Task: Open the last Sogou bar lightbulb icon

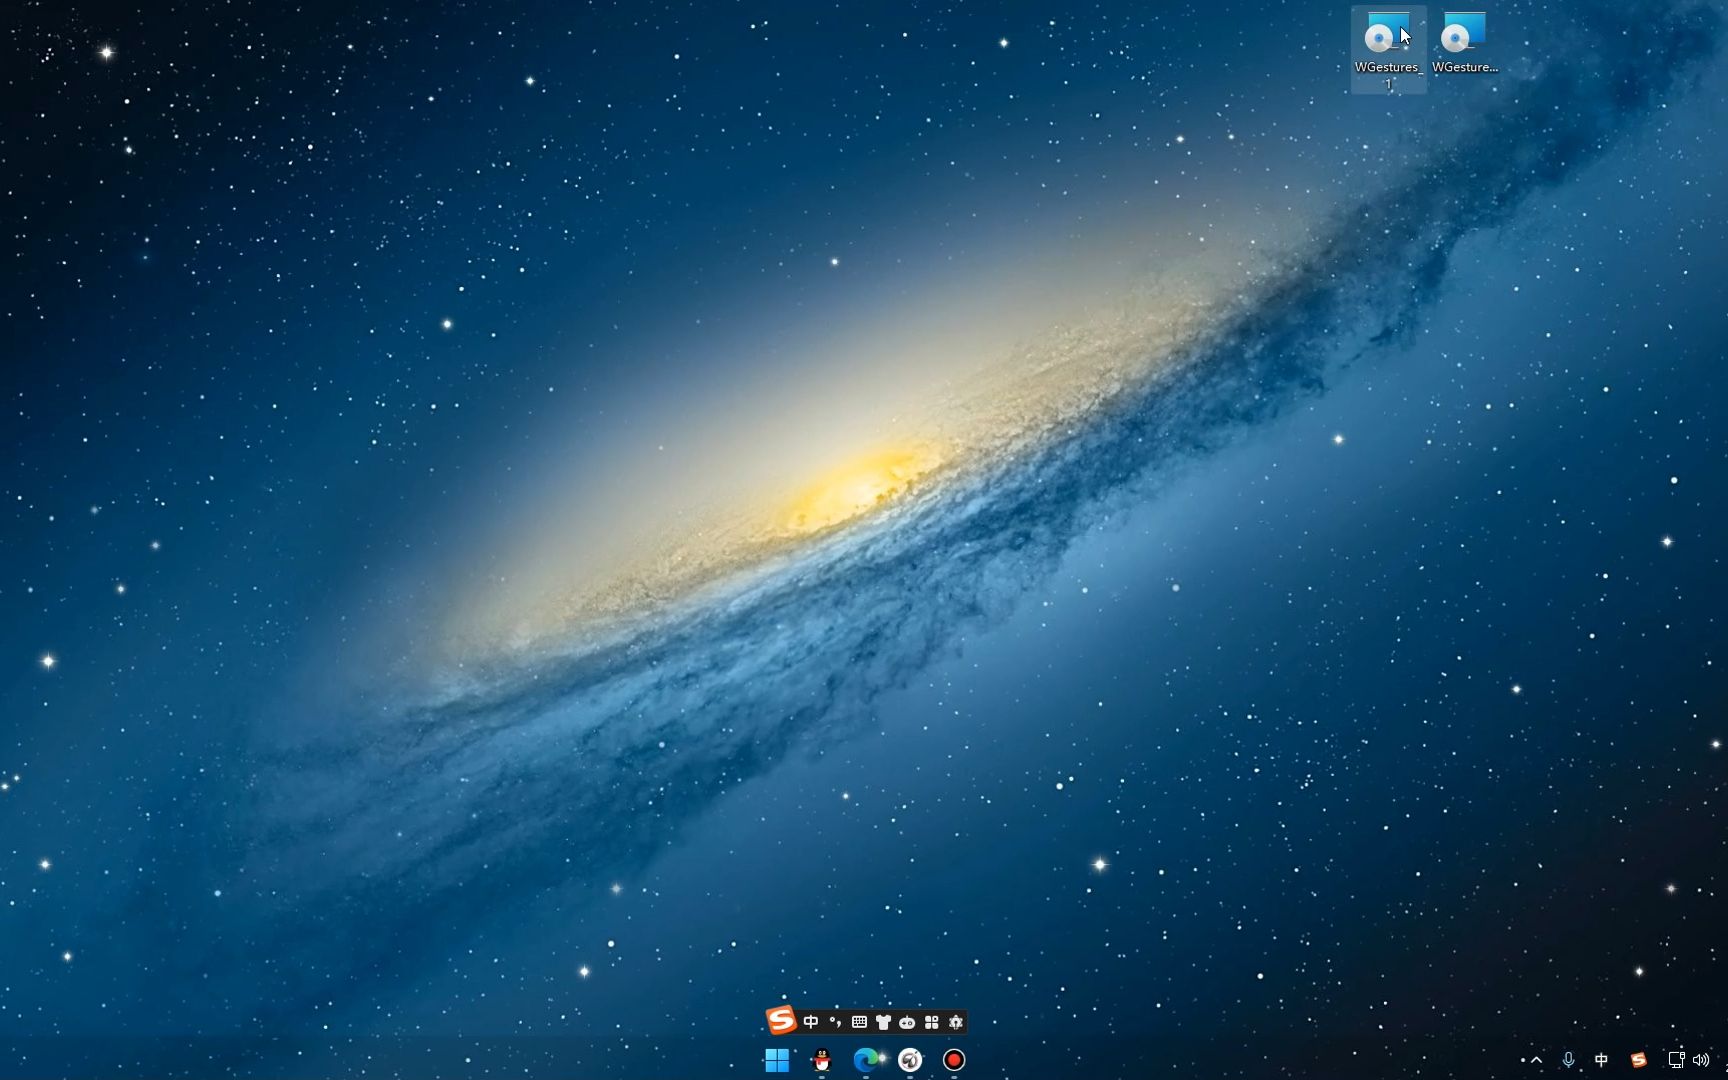Action: (955, 1022)
